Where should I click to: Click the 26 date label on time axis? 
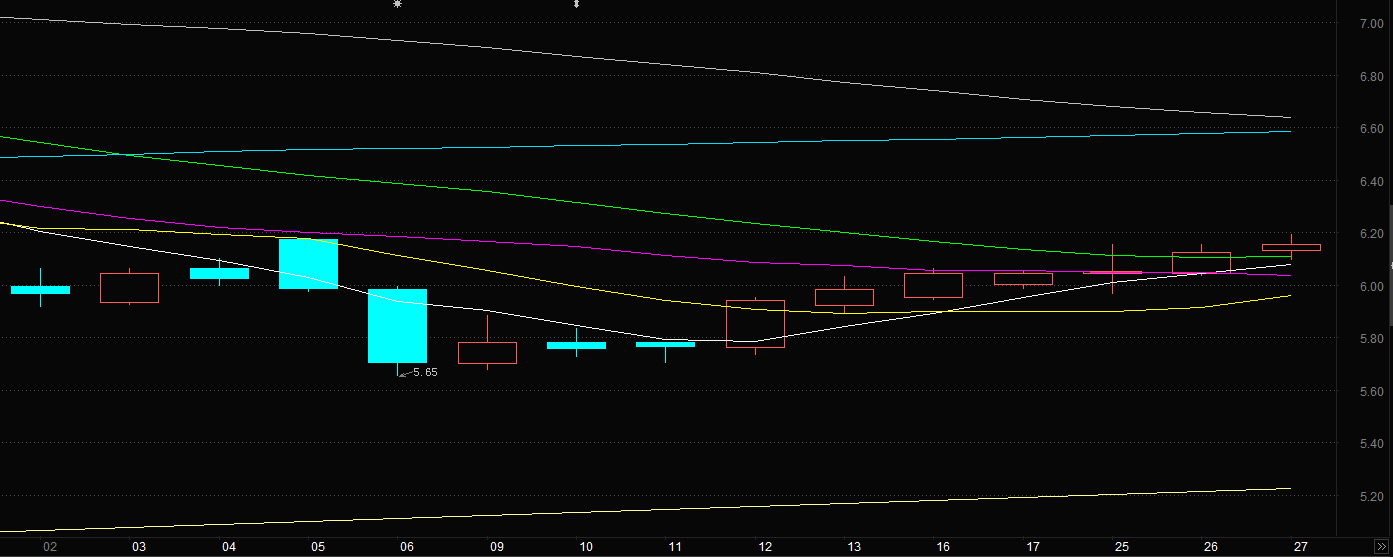pos(1211,547)
